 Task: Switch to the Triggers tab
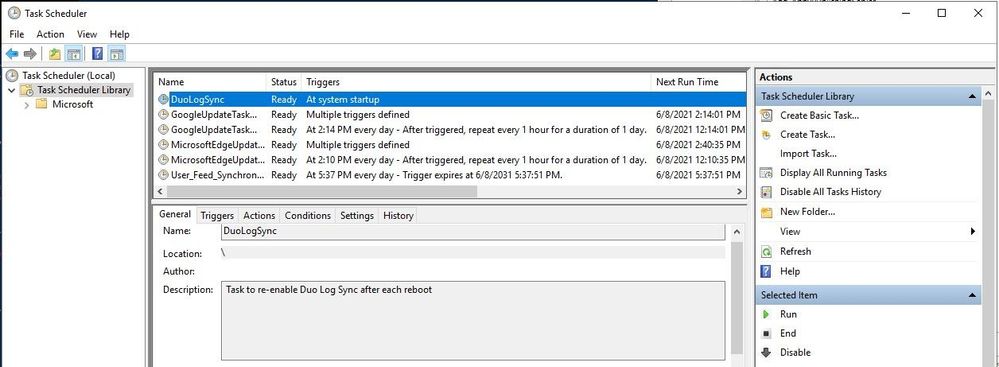pyautogui.click(x=217, y=216)
